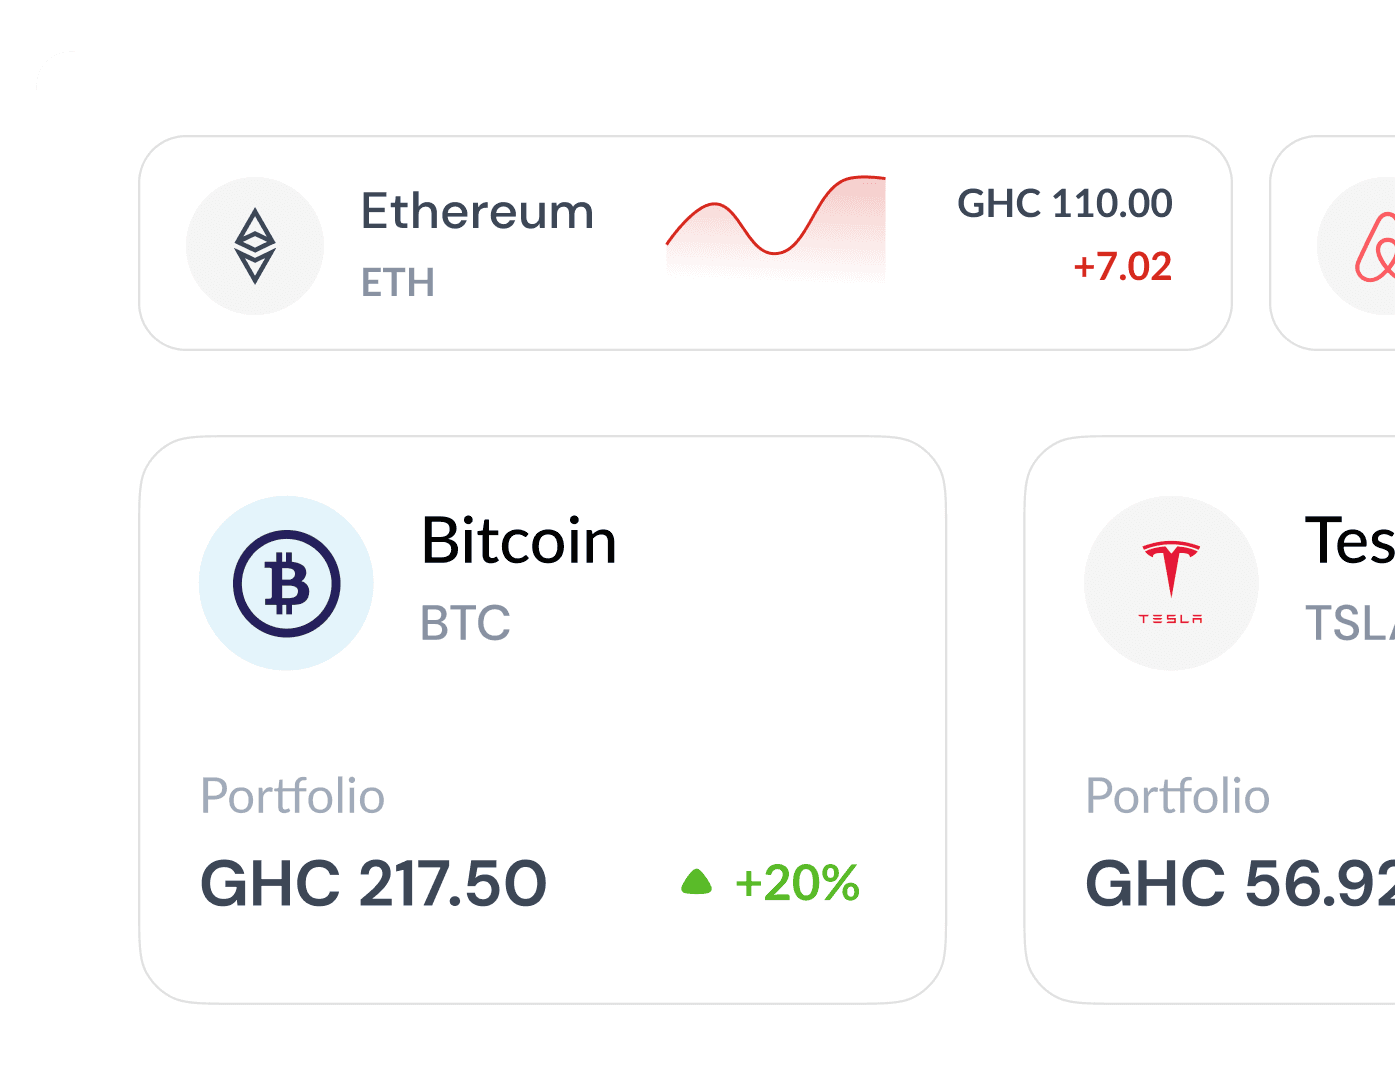The height and width of the screenshot is (1077, 1395).
Task: Tap the +20% gain percentage
Action: pyautogui.click(x=797, y=883)
